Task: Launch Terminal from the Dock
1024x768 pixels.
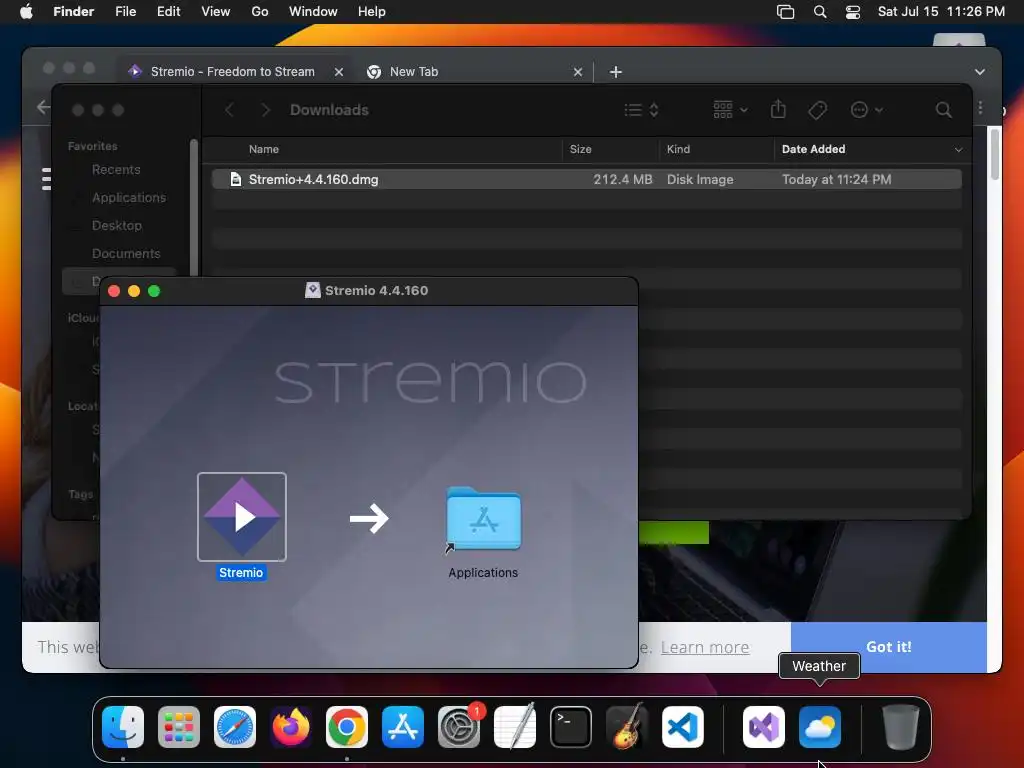Action: [571, 726]
